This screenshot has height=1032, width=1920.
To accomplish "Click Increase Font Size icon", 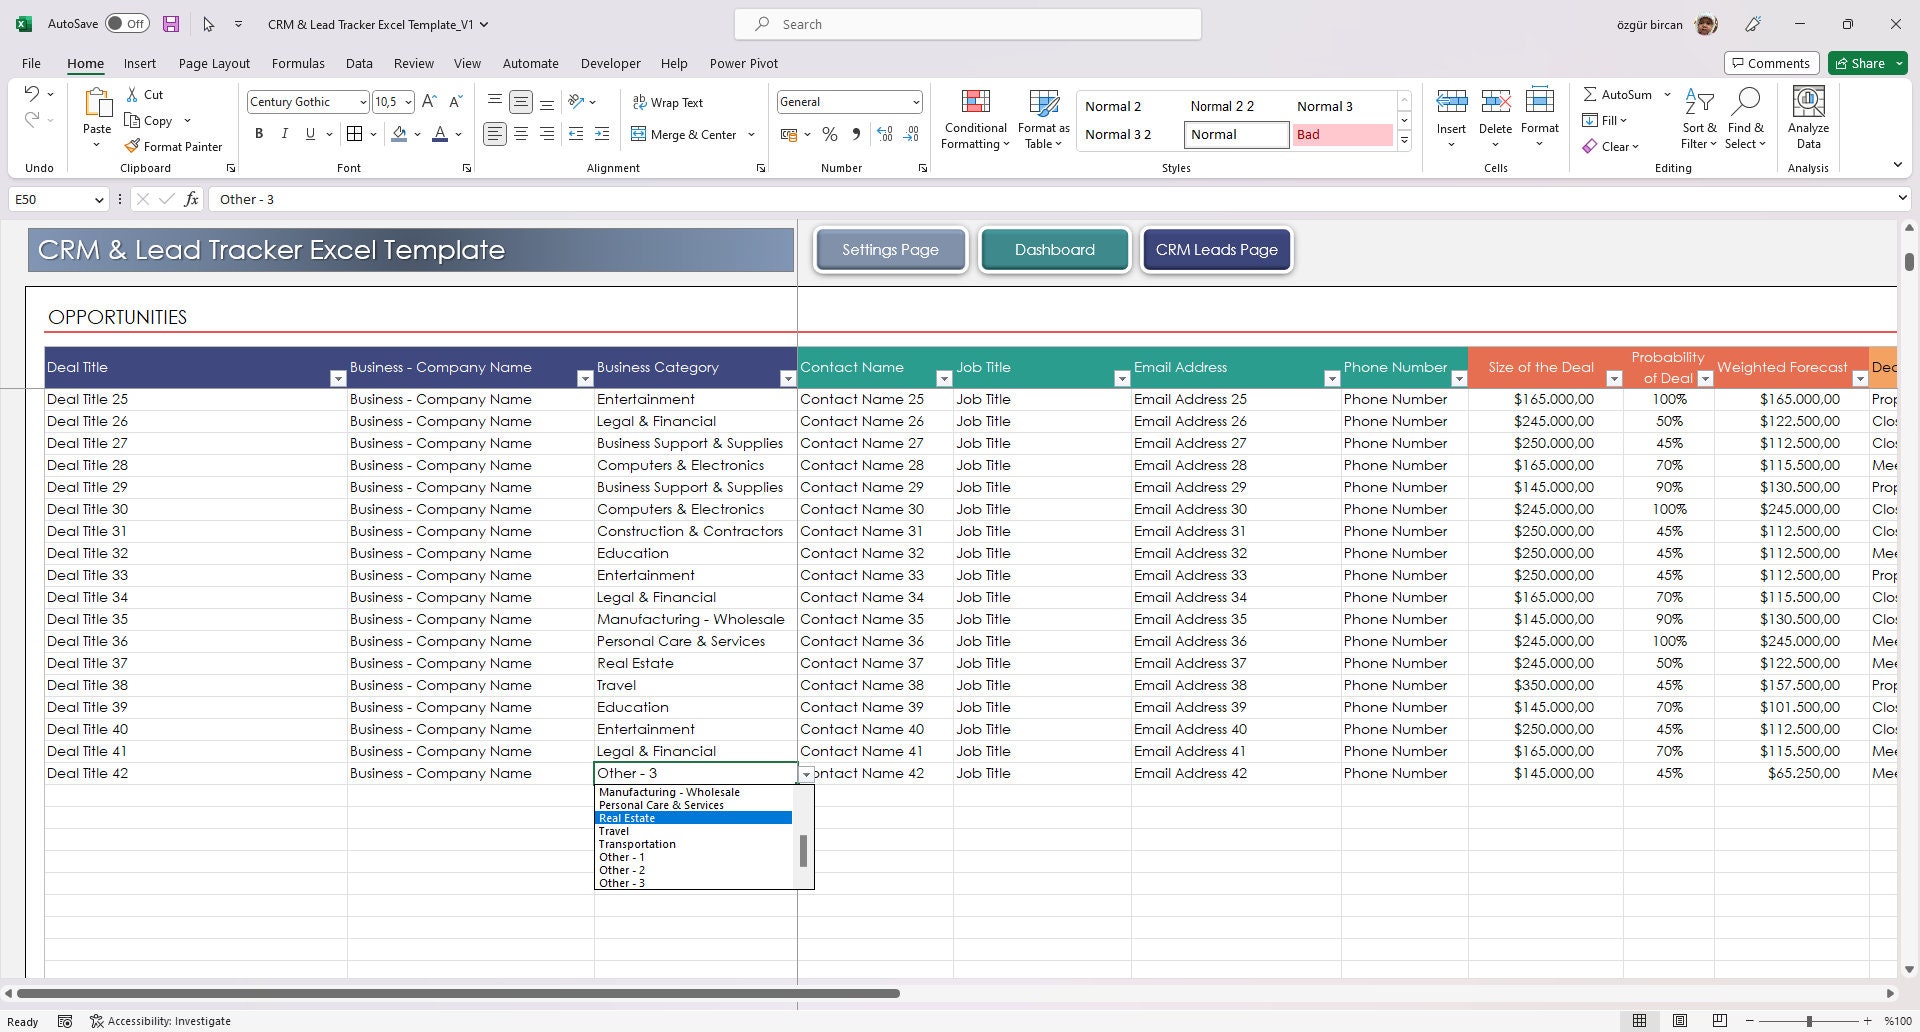I will click(x=429, y=101).
